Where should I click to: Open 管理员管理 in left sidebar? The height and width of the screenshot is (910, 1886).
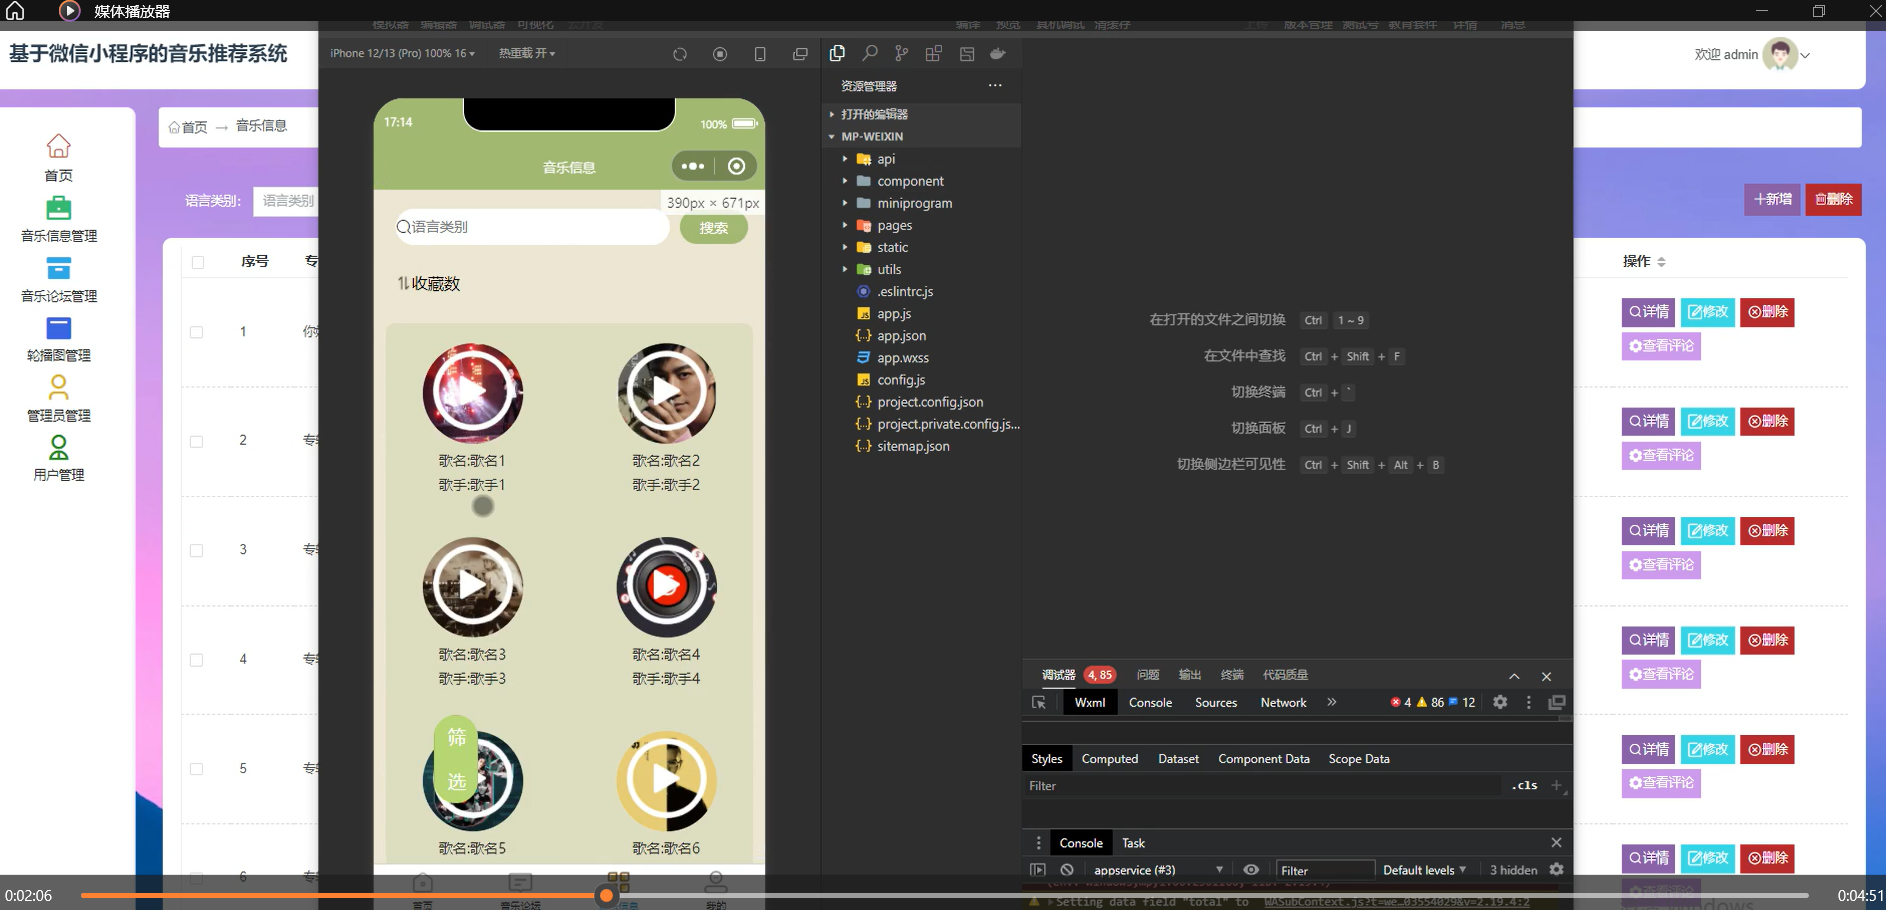[x=59, y=399]
